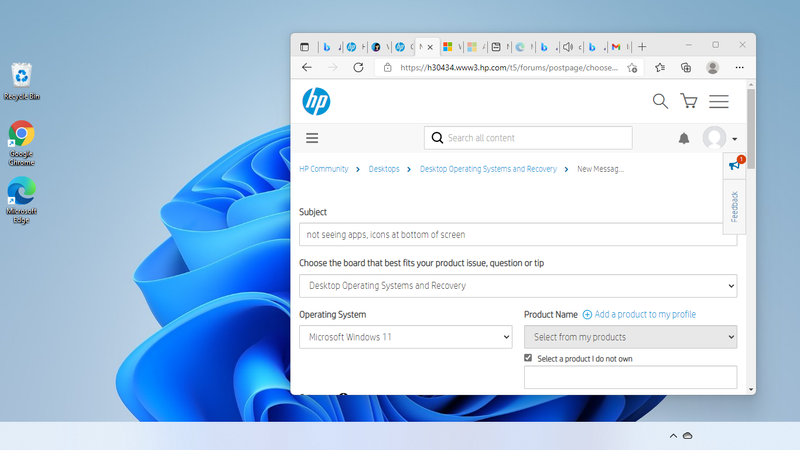The image size is (800, 450).
Task: Open the notifications bell
Action: click(x=684, y=138)
